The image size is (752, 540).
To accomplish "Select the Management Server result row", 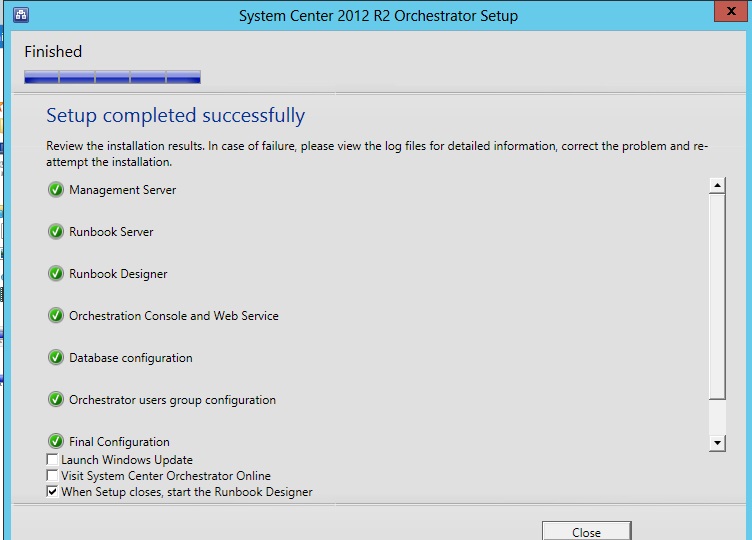I will pyautogui.click(x=122, y=190).
